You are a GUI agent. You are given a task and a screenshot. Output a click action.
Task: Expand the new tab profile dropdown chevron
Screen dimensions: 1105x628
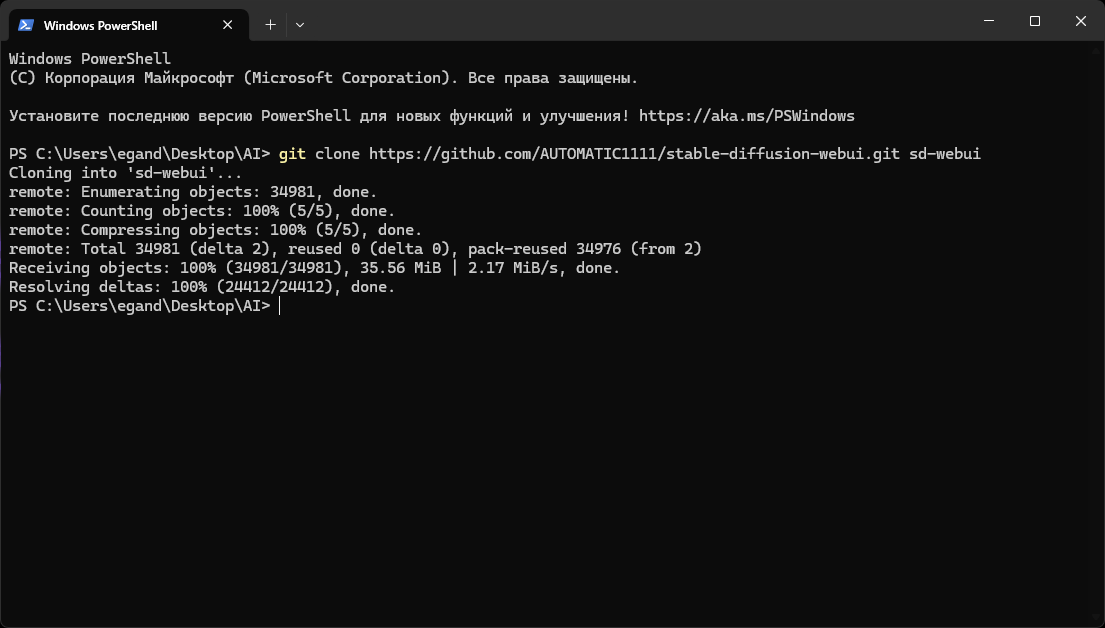pyautogui.click(x=300, y=25)
